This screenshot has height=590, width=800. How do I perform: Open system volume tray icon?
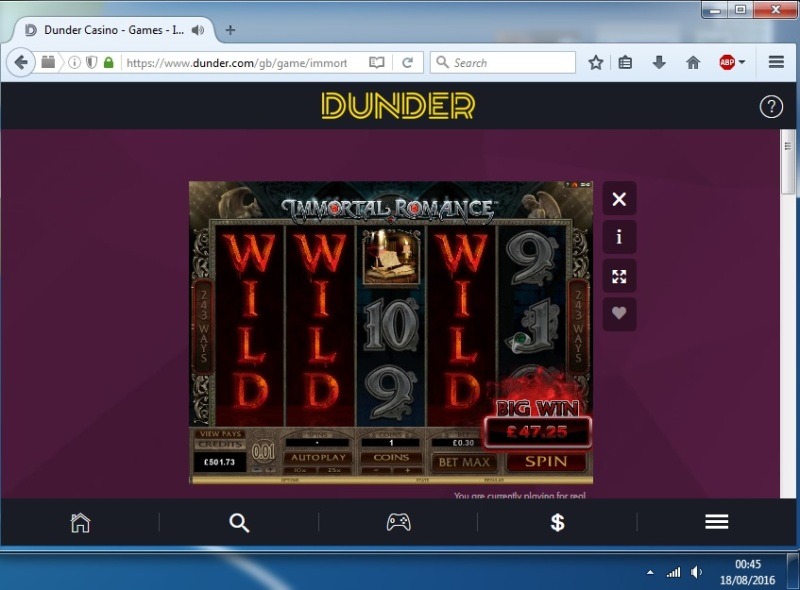pyautogui.click(x=696, y=572)
